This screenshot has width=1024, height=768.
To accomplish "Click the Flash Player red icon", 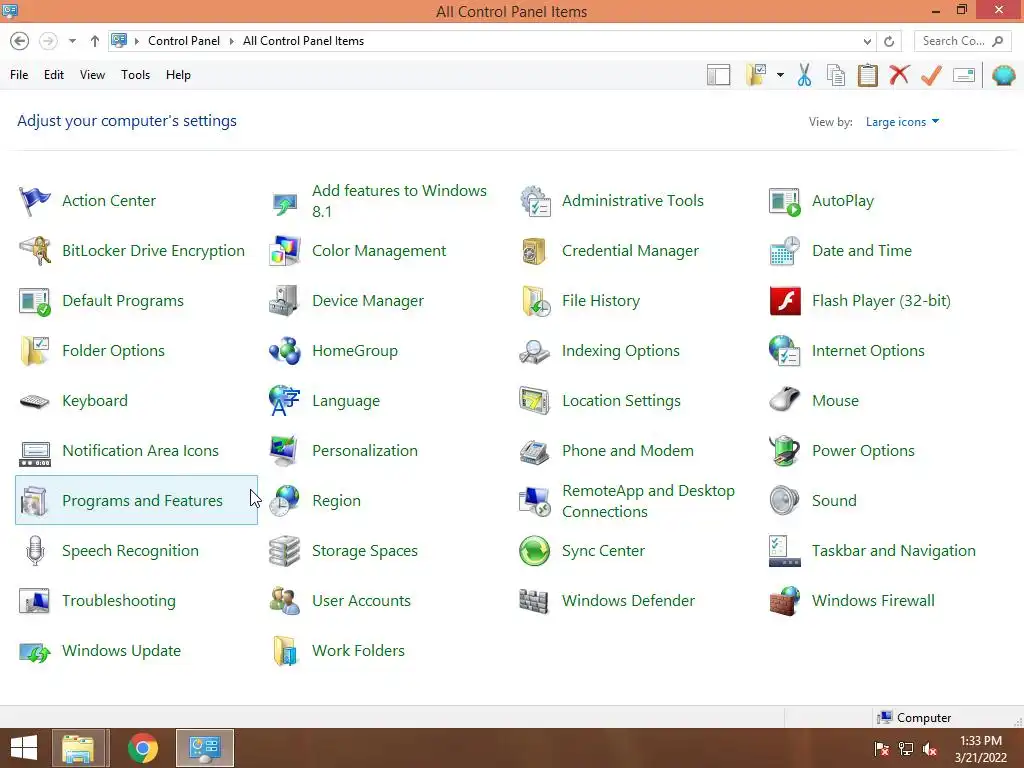I will [784, 300].
